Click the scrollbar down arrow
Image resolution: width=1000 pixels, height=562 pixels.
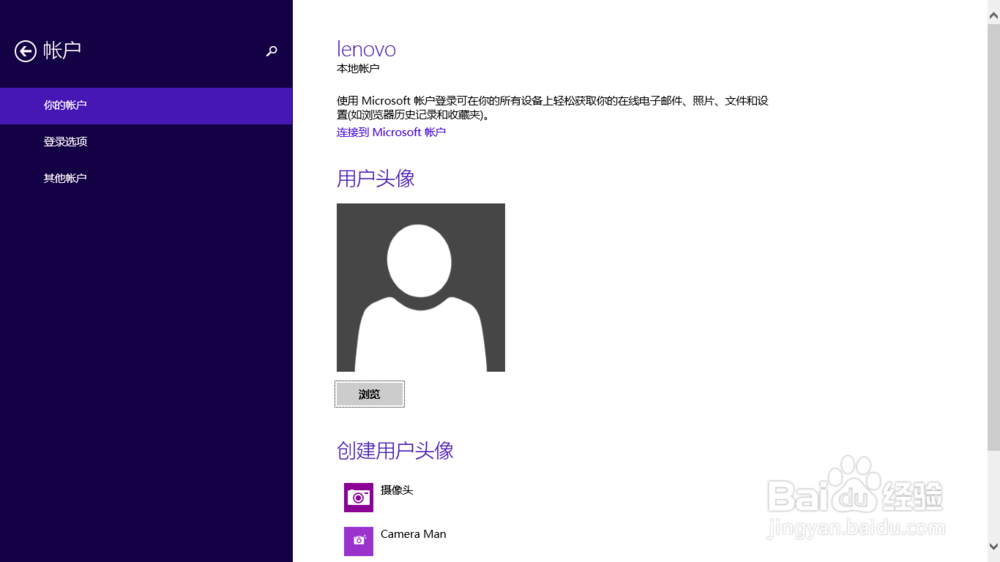pyautogui.click(x=994, y=547)
